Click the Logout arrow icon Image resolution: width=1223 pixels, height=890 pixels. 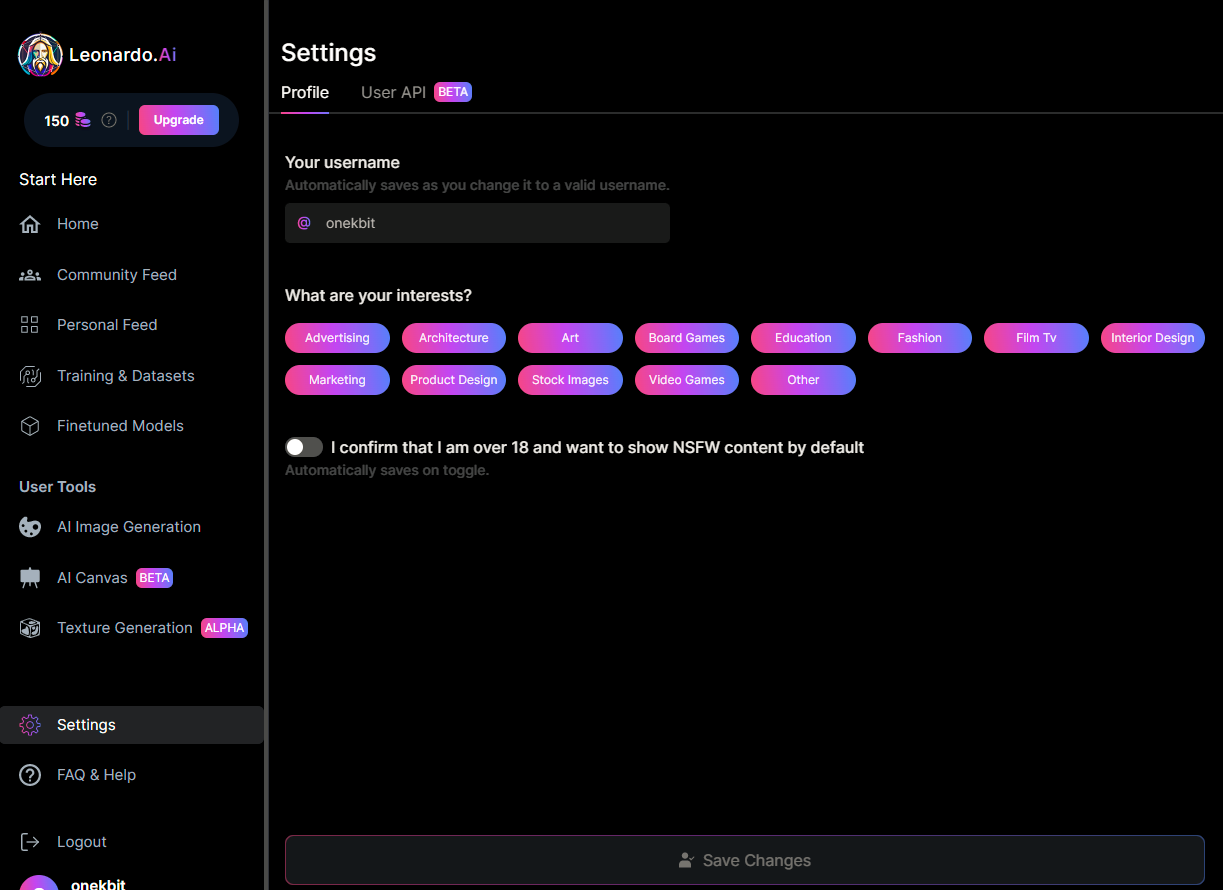point(30,842)
